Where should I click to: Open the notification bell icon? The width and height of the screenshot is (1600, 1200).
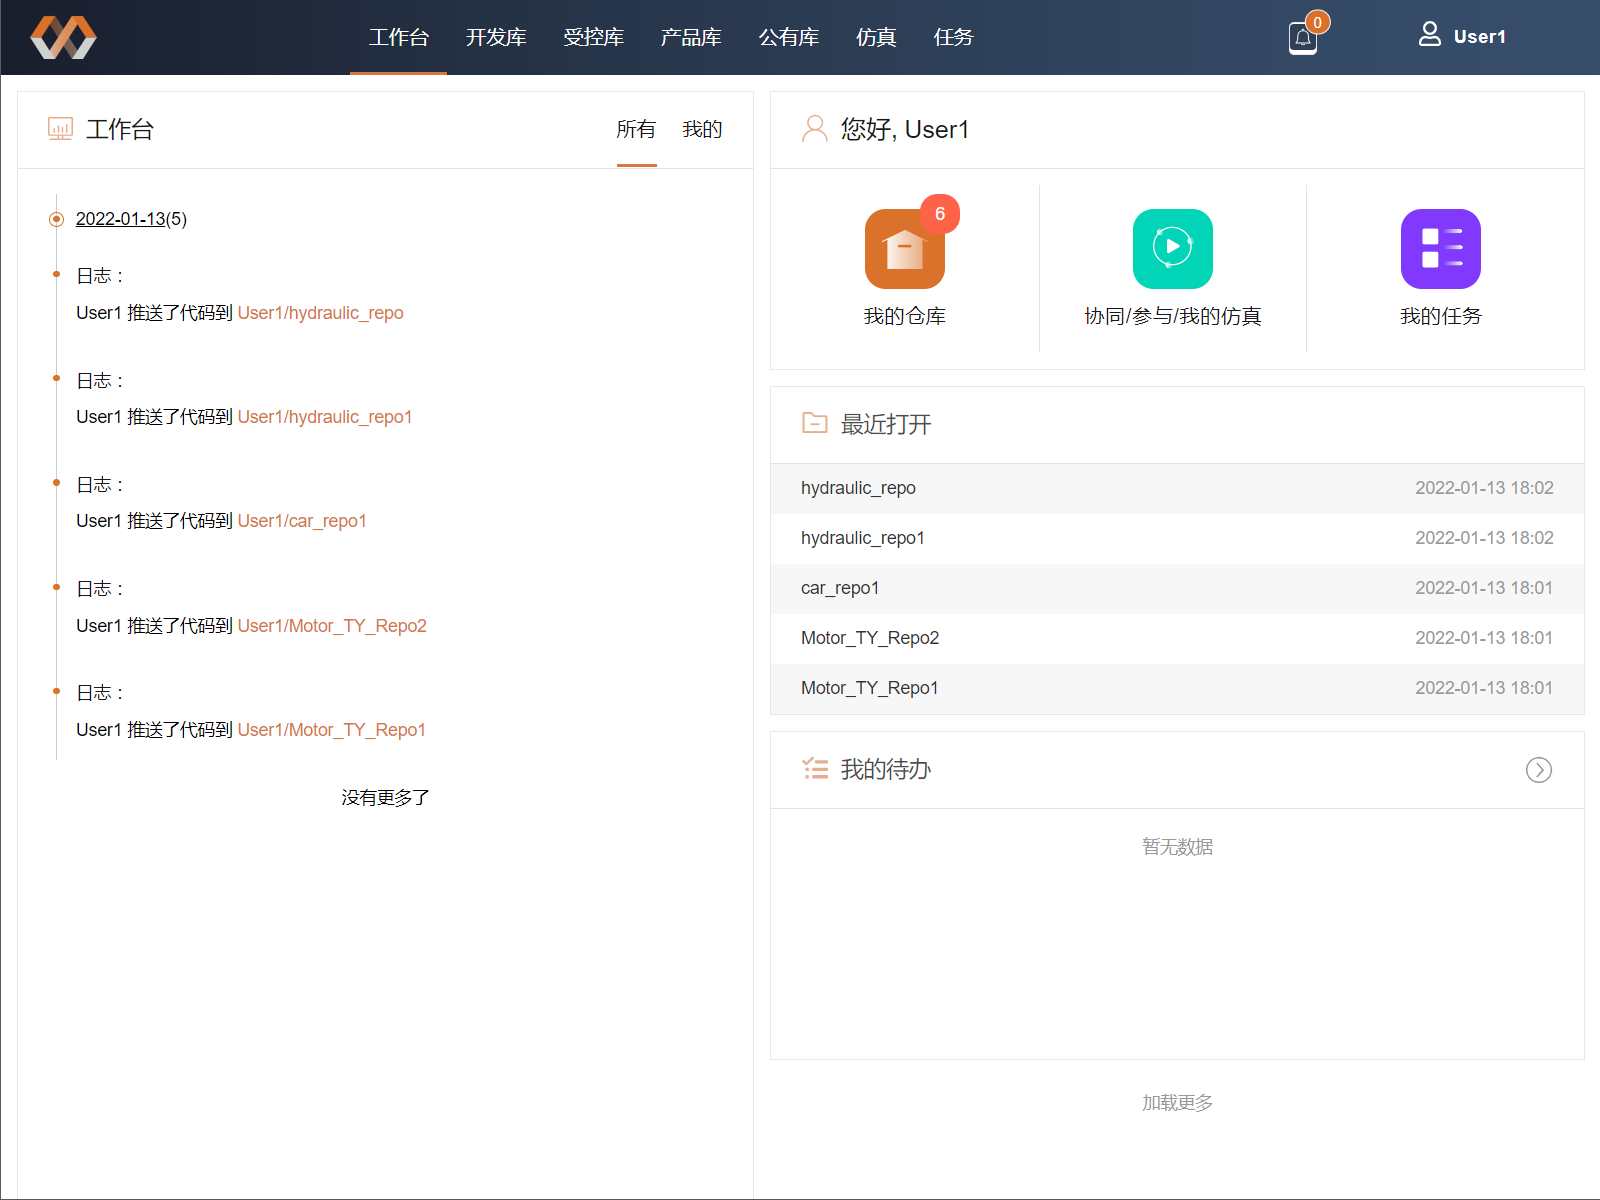coord(1303,38)
